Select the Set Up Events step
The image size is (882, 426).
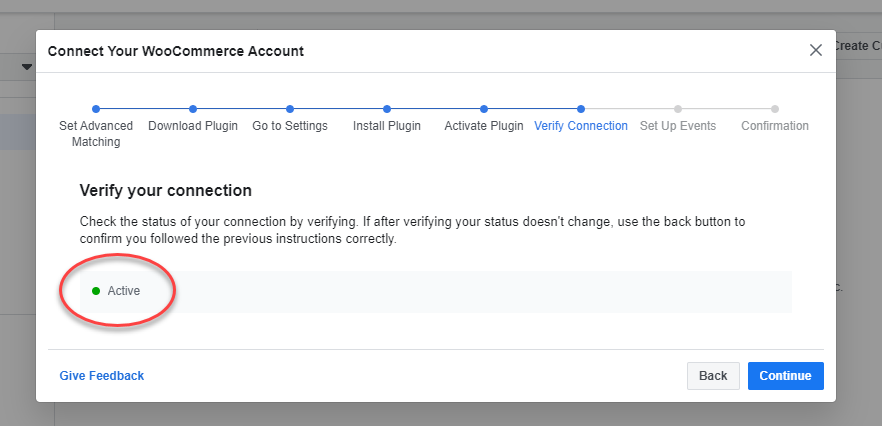point(678,125)
